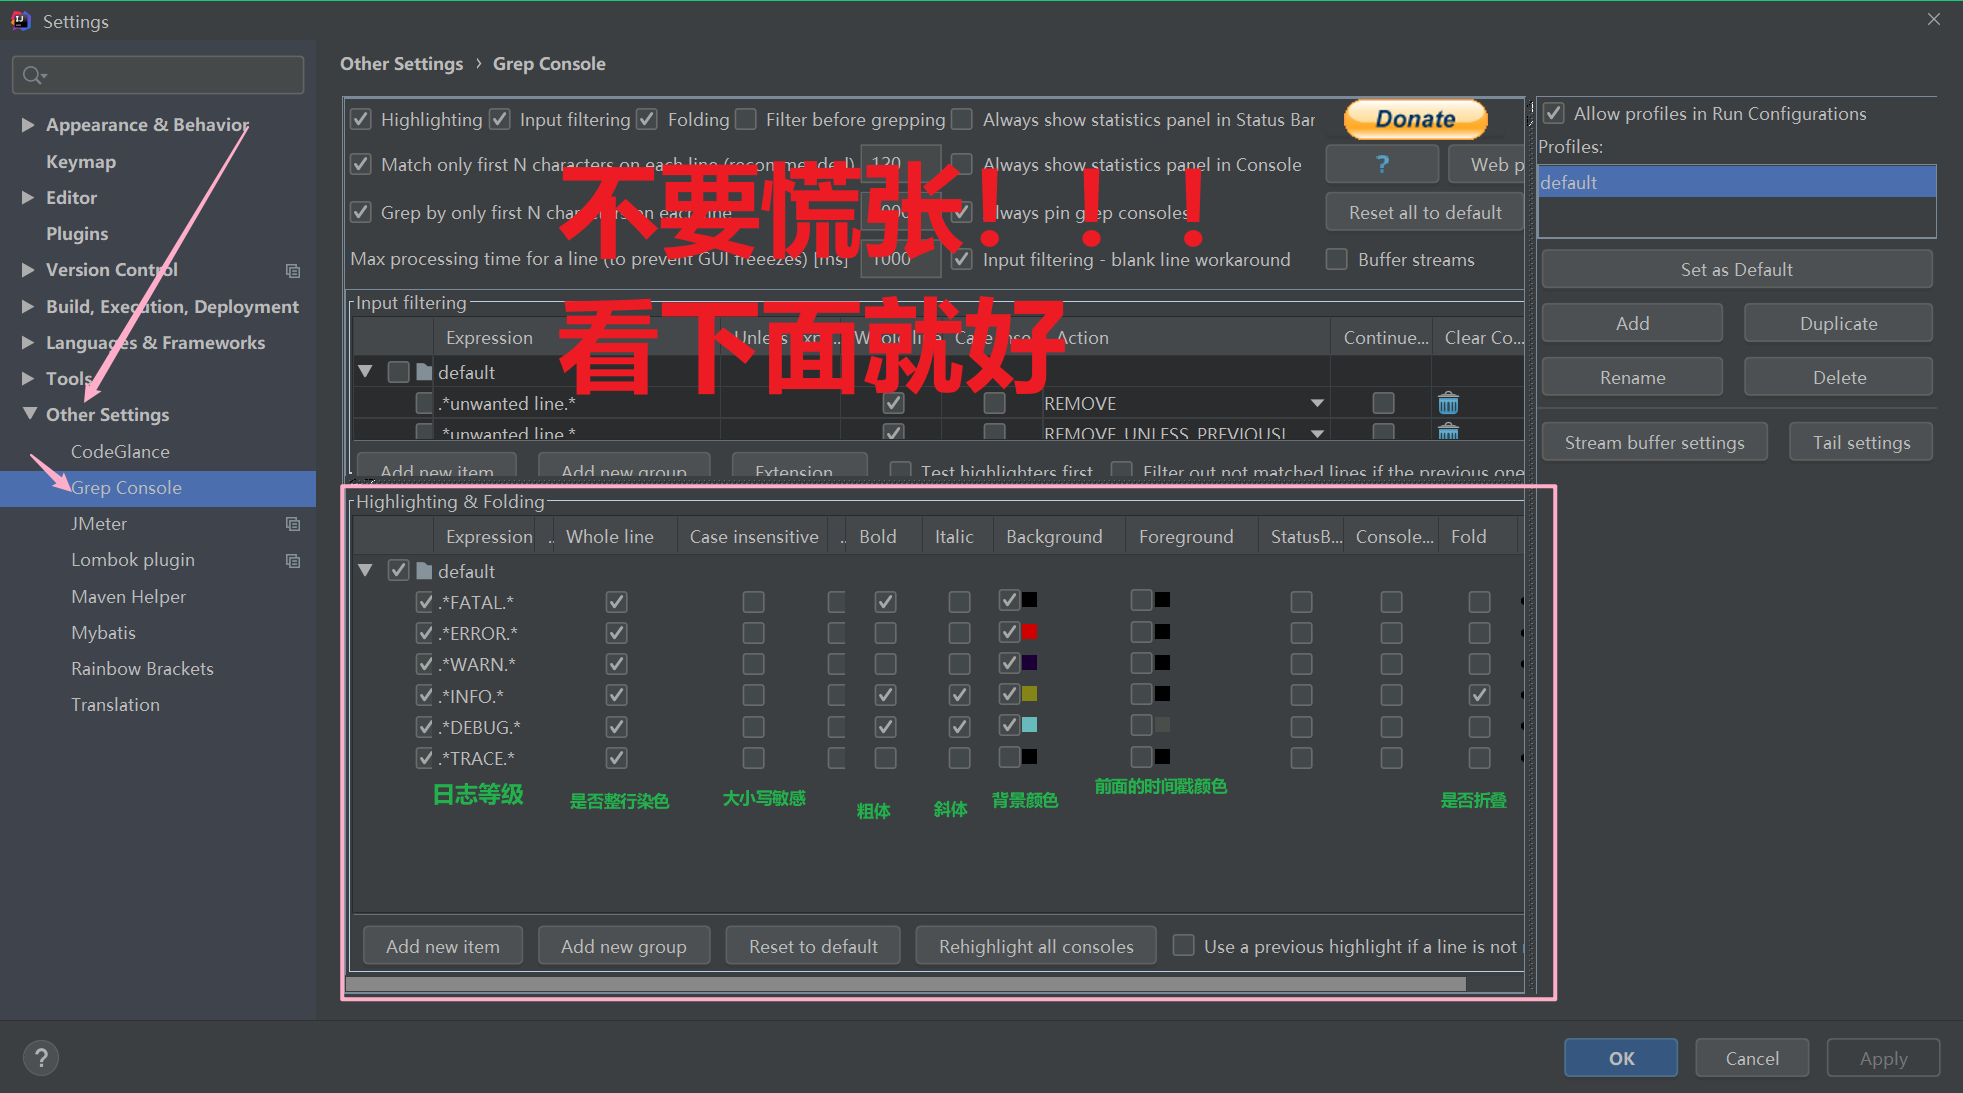Click the Cancel button
This screenshot has height=1093, width=1963.
click(1752, 1058)
